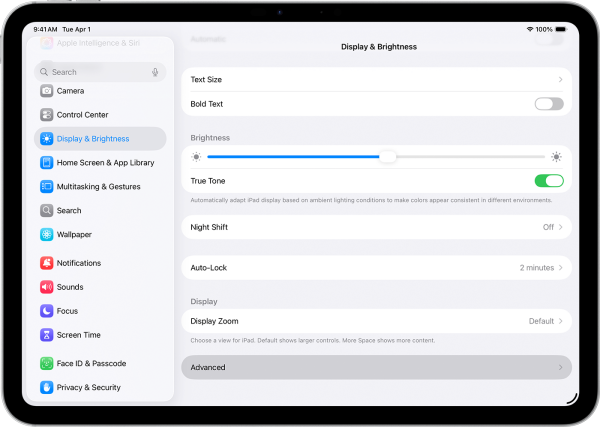Viewport: 600px width, 427px height.
Task: Turn off the True Tone switch
Action: tap(549, 181)
